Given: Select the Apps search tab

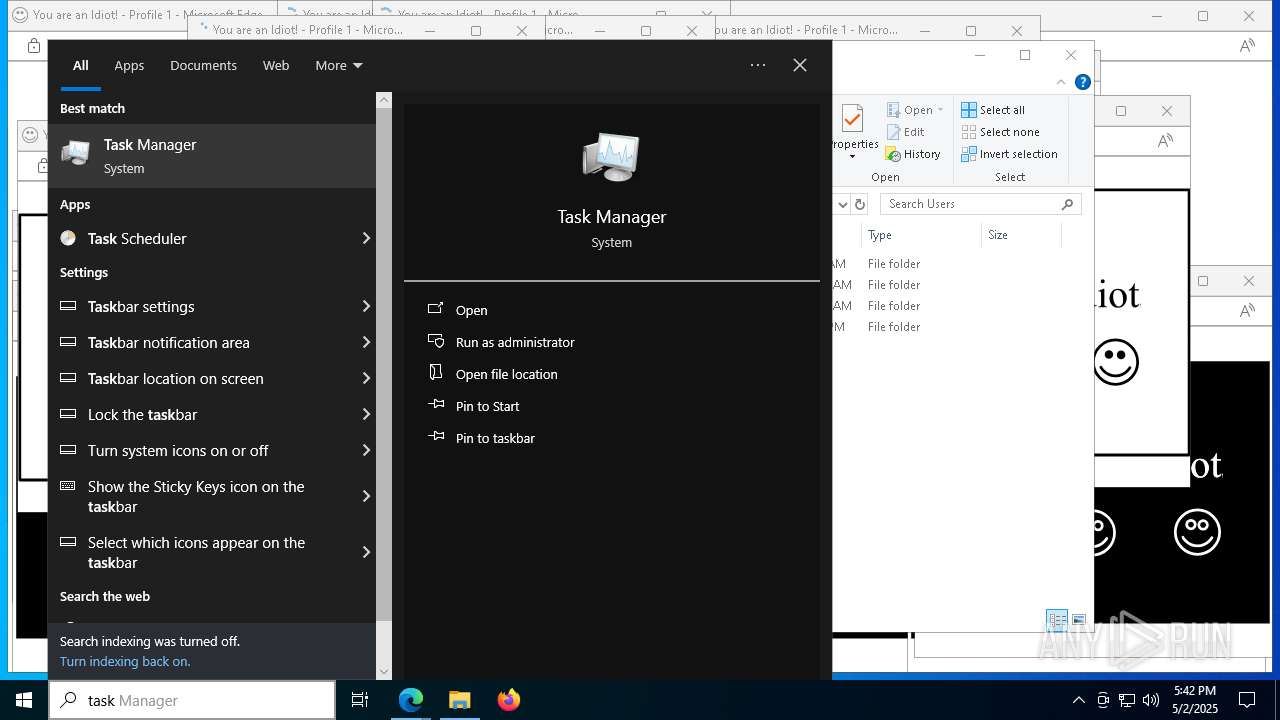Looking at the screenshot, I should coord(129,65).
